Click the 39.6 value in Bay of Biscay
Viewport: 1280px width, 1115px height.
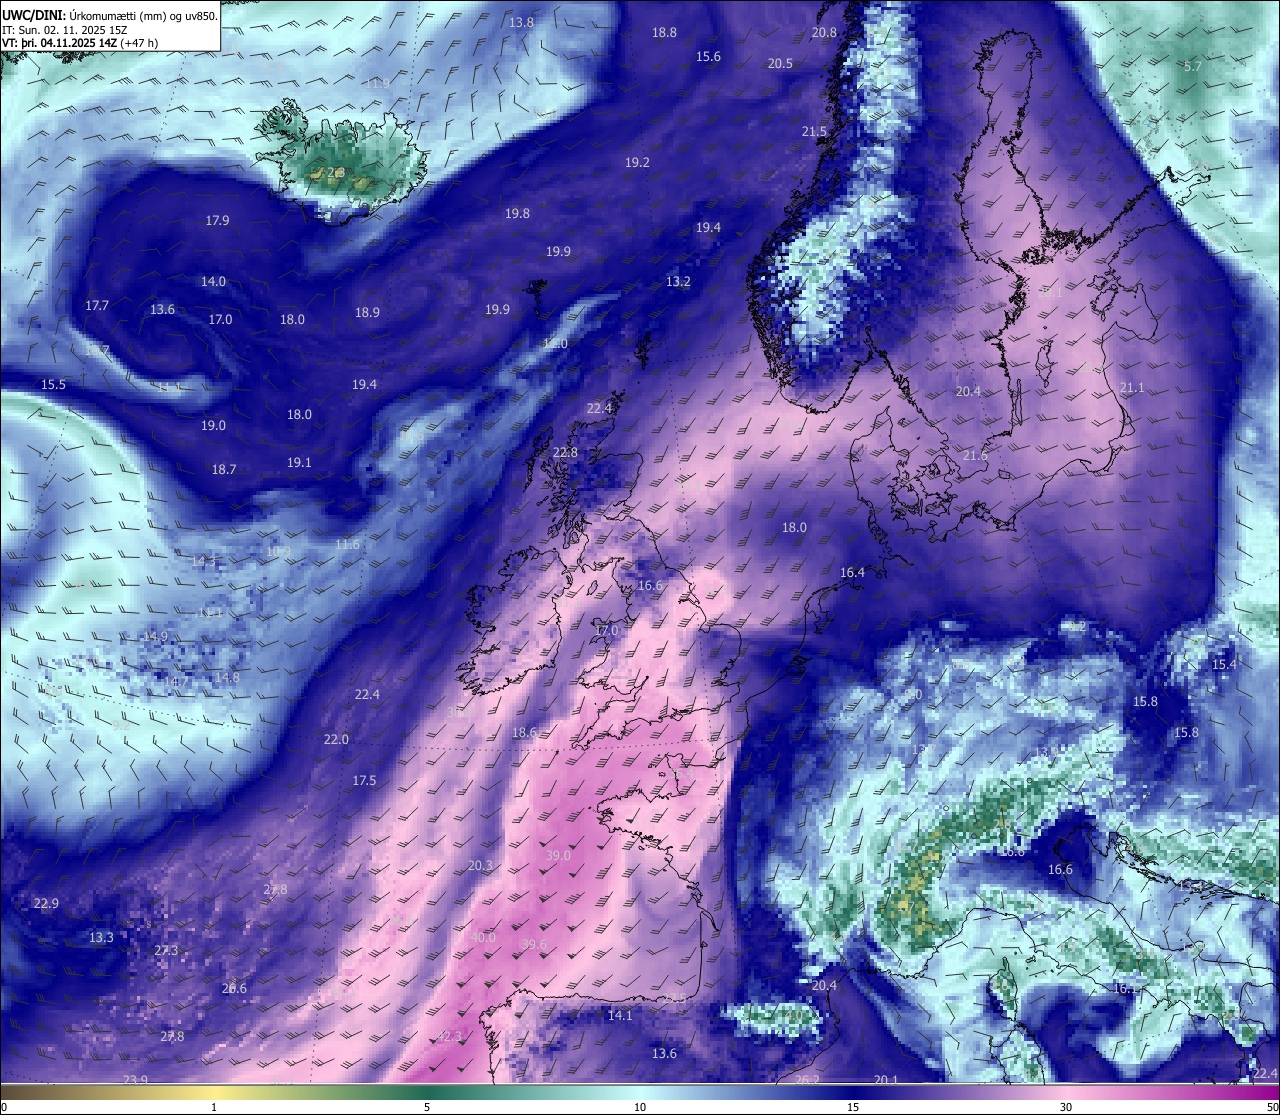point(534,944)
